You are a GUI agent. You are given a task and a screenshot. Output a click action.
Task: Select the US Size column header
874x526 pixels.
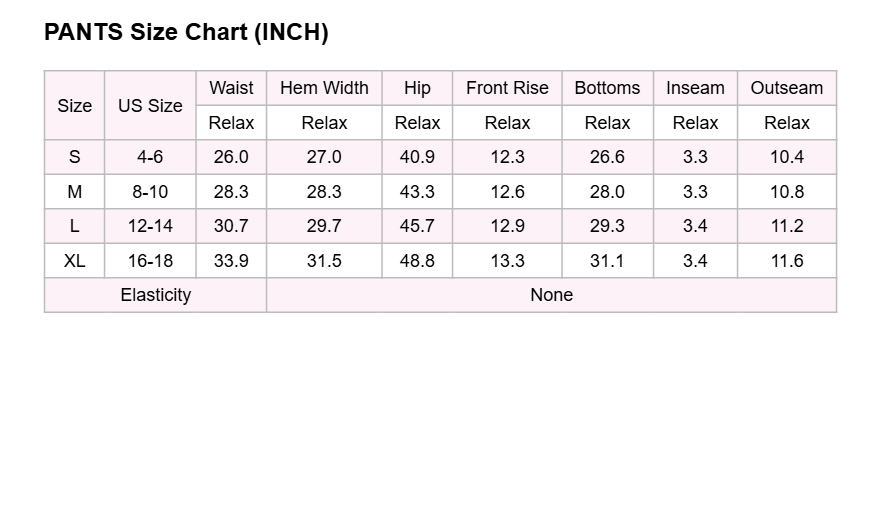click(150, 105)
